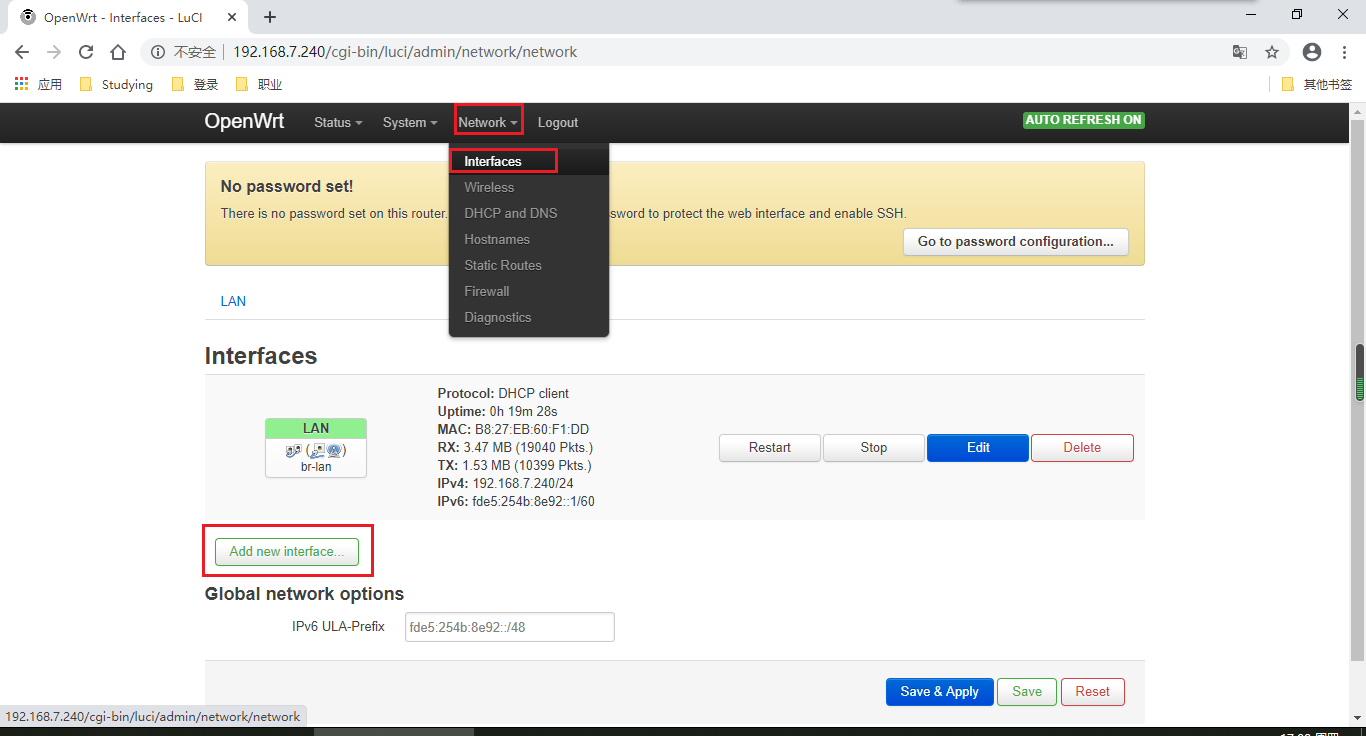Click the IPv6 value fde5:254b:8e92::1/60
Viewport: 1366px width, 736px height.
pos(534,502)
